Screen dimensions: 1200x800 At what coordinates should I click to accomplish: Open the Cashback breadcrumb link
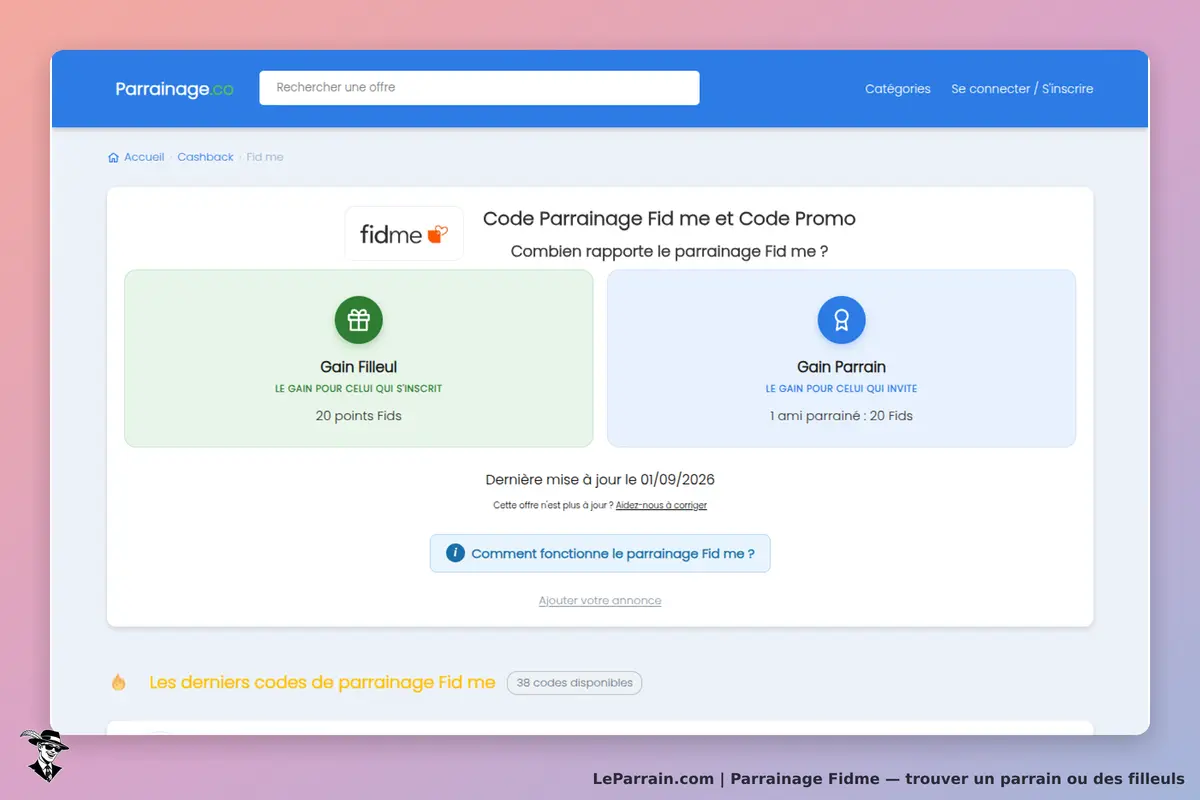coord(205,157)
